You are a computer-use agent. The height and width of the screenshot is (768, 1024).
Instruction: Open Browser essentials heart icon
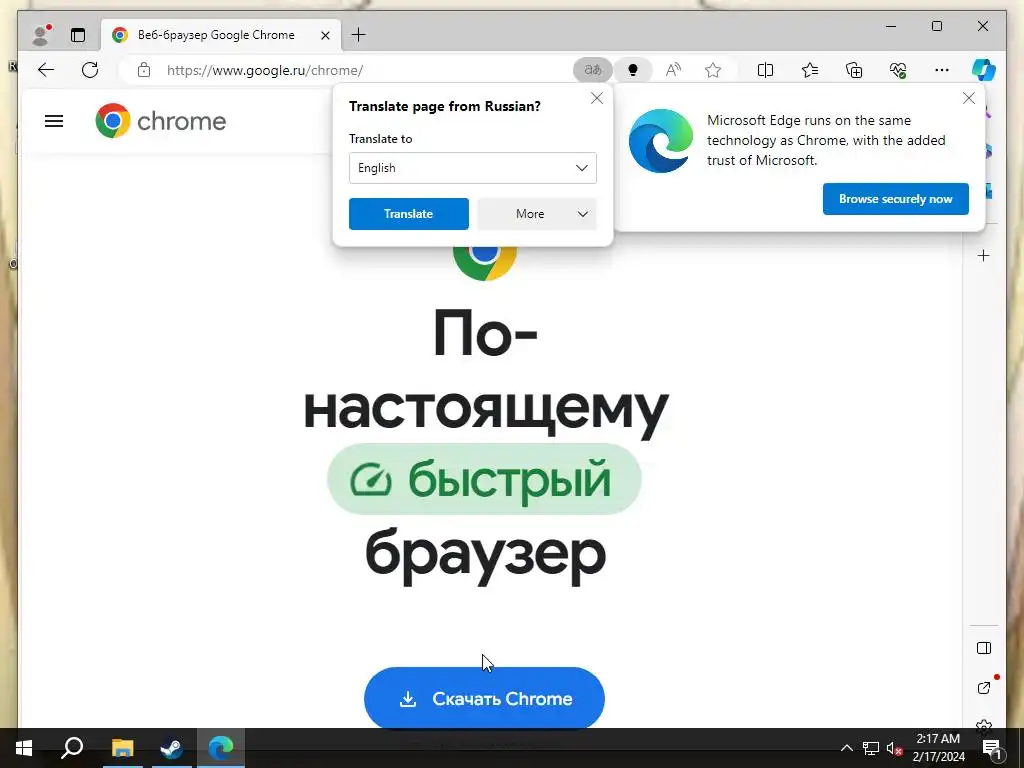pos(898,70)
